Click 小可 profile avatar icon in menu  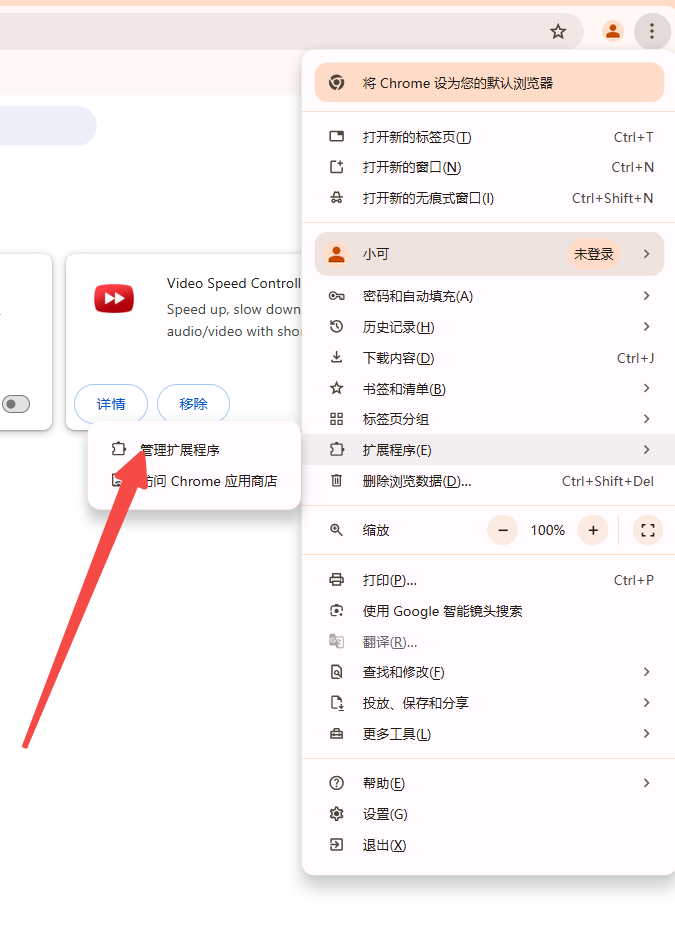tap(336, 254)
